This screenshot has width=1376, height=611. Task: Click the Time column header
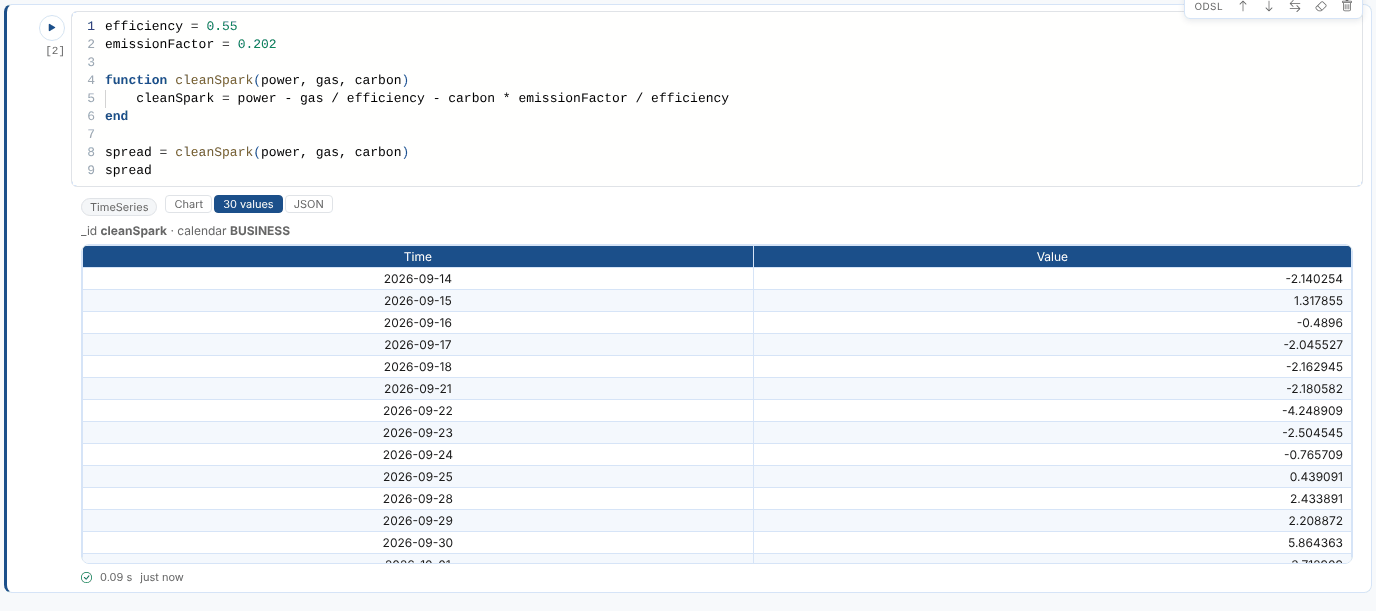(x=418, y=257)
